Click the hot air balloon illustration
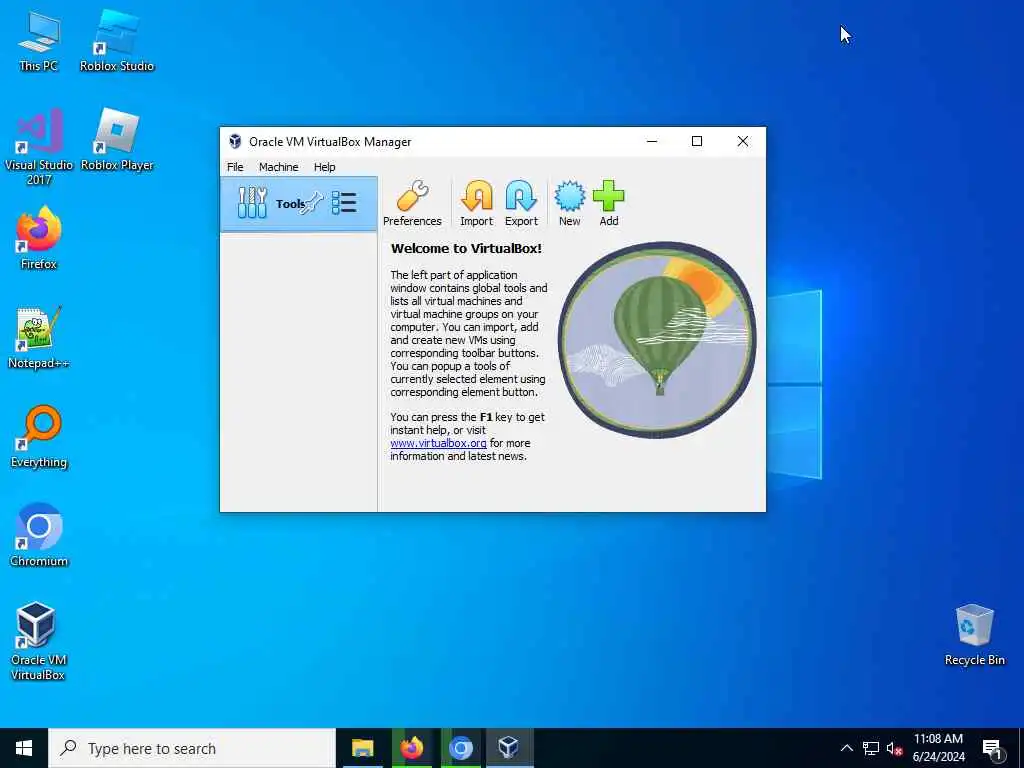 657,340
